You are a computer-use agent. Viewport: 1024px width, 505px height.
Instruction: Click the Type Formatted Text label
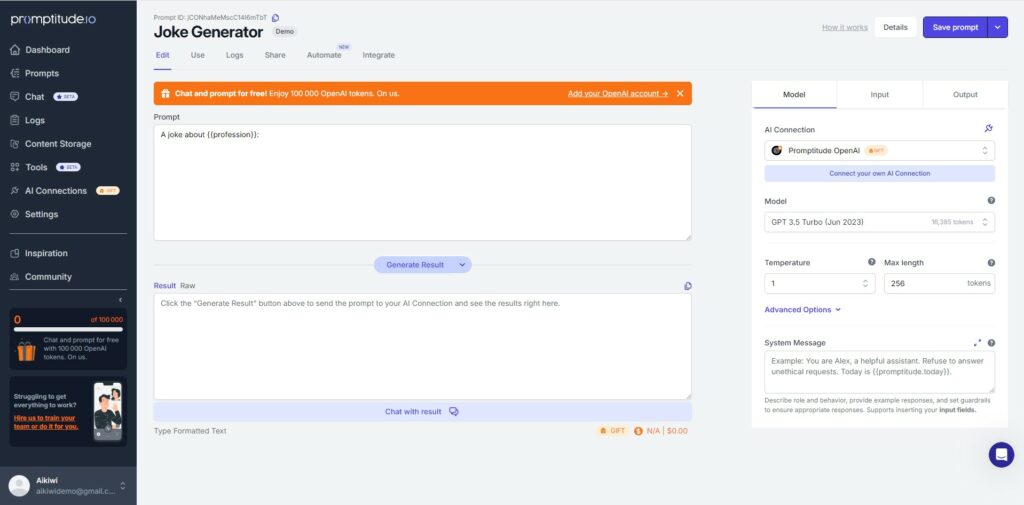[190, 431]
